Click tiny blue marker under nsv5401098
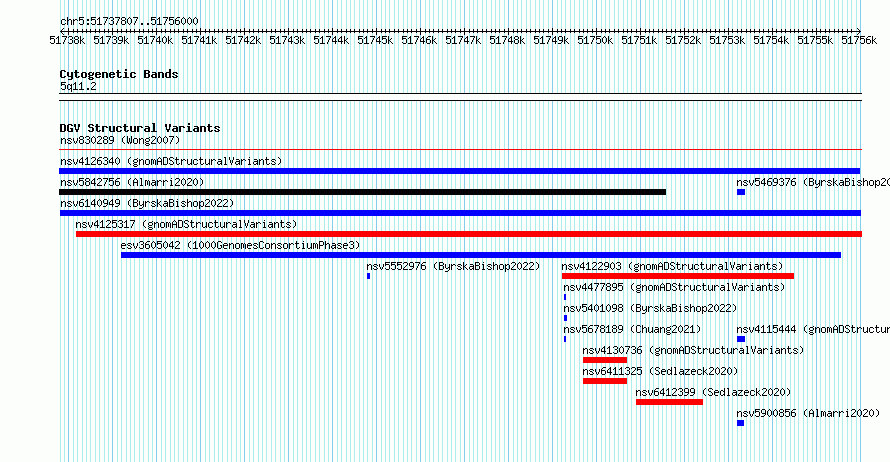This screenshot has height=462, width=890. tap(565, 318)
